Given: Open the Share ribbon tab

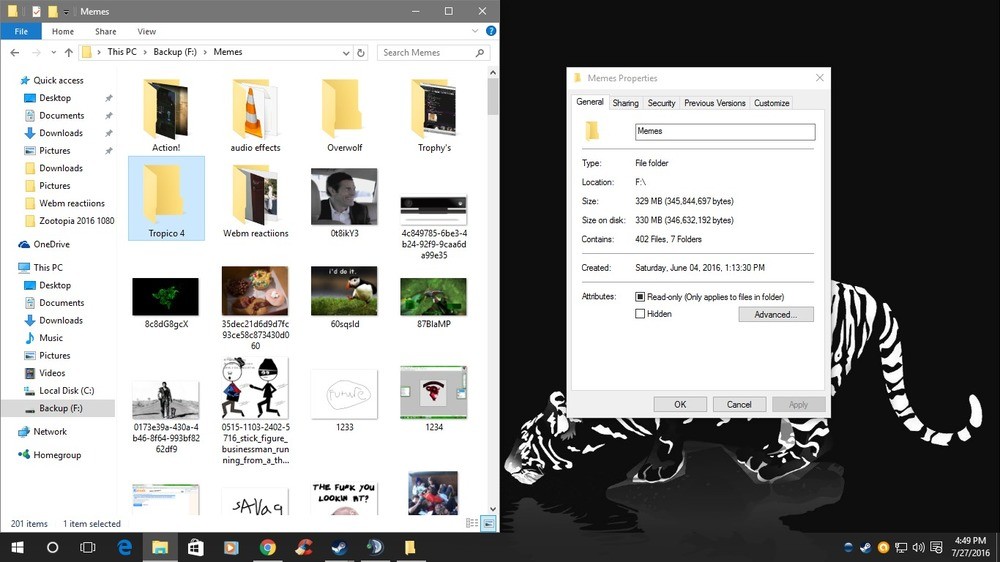Looking at the screenshot, I should click(105, 31).
